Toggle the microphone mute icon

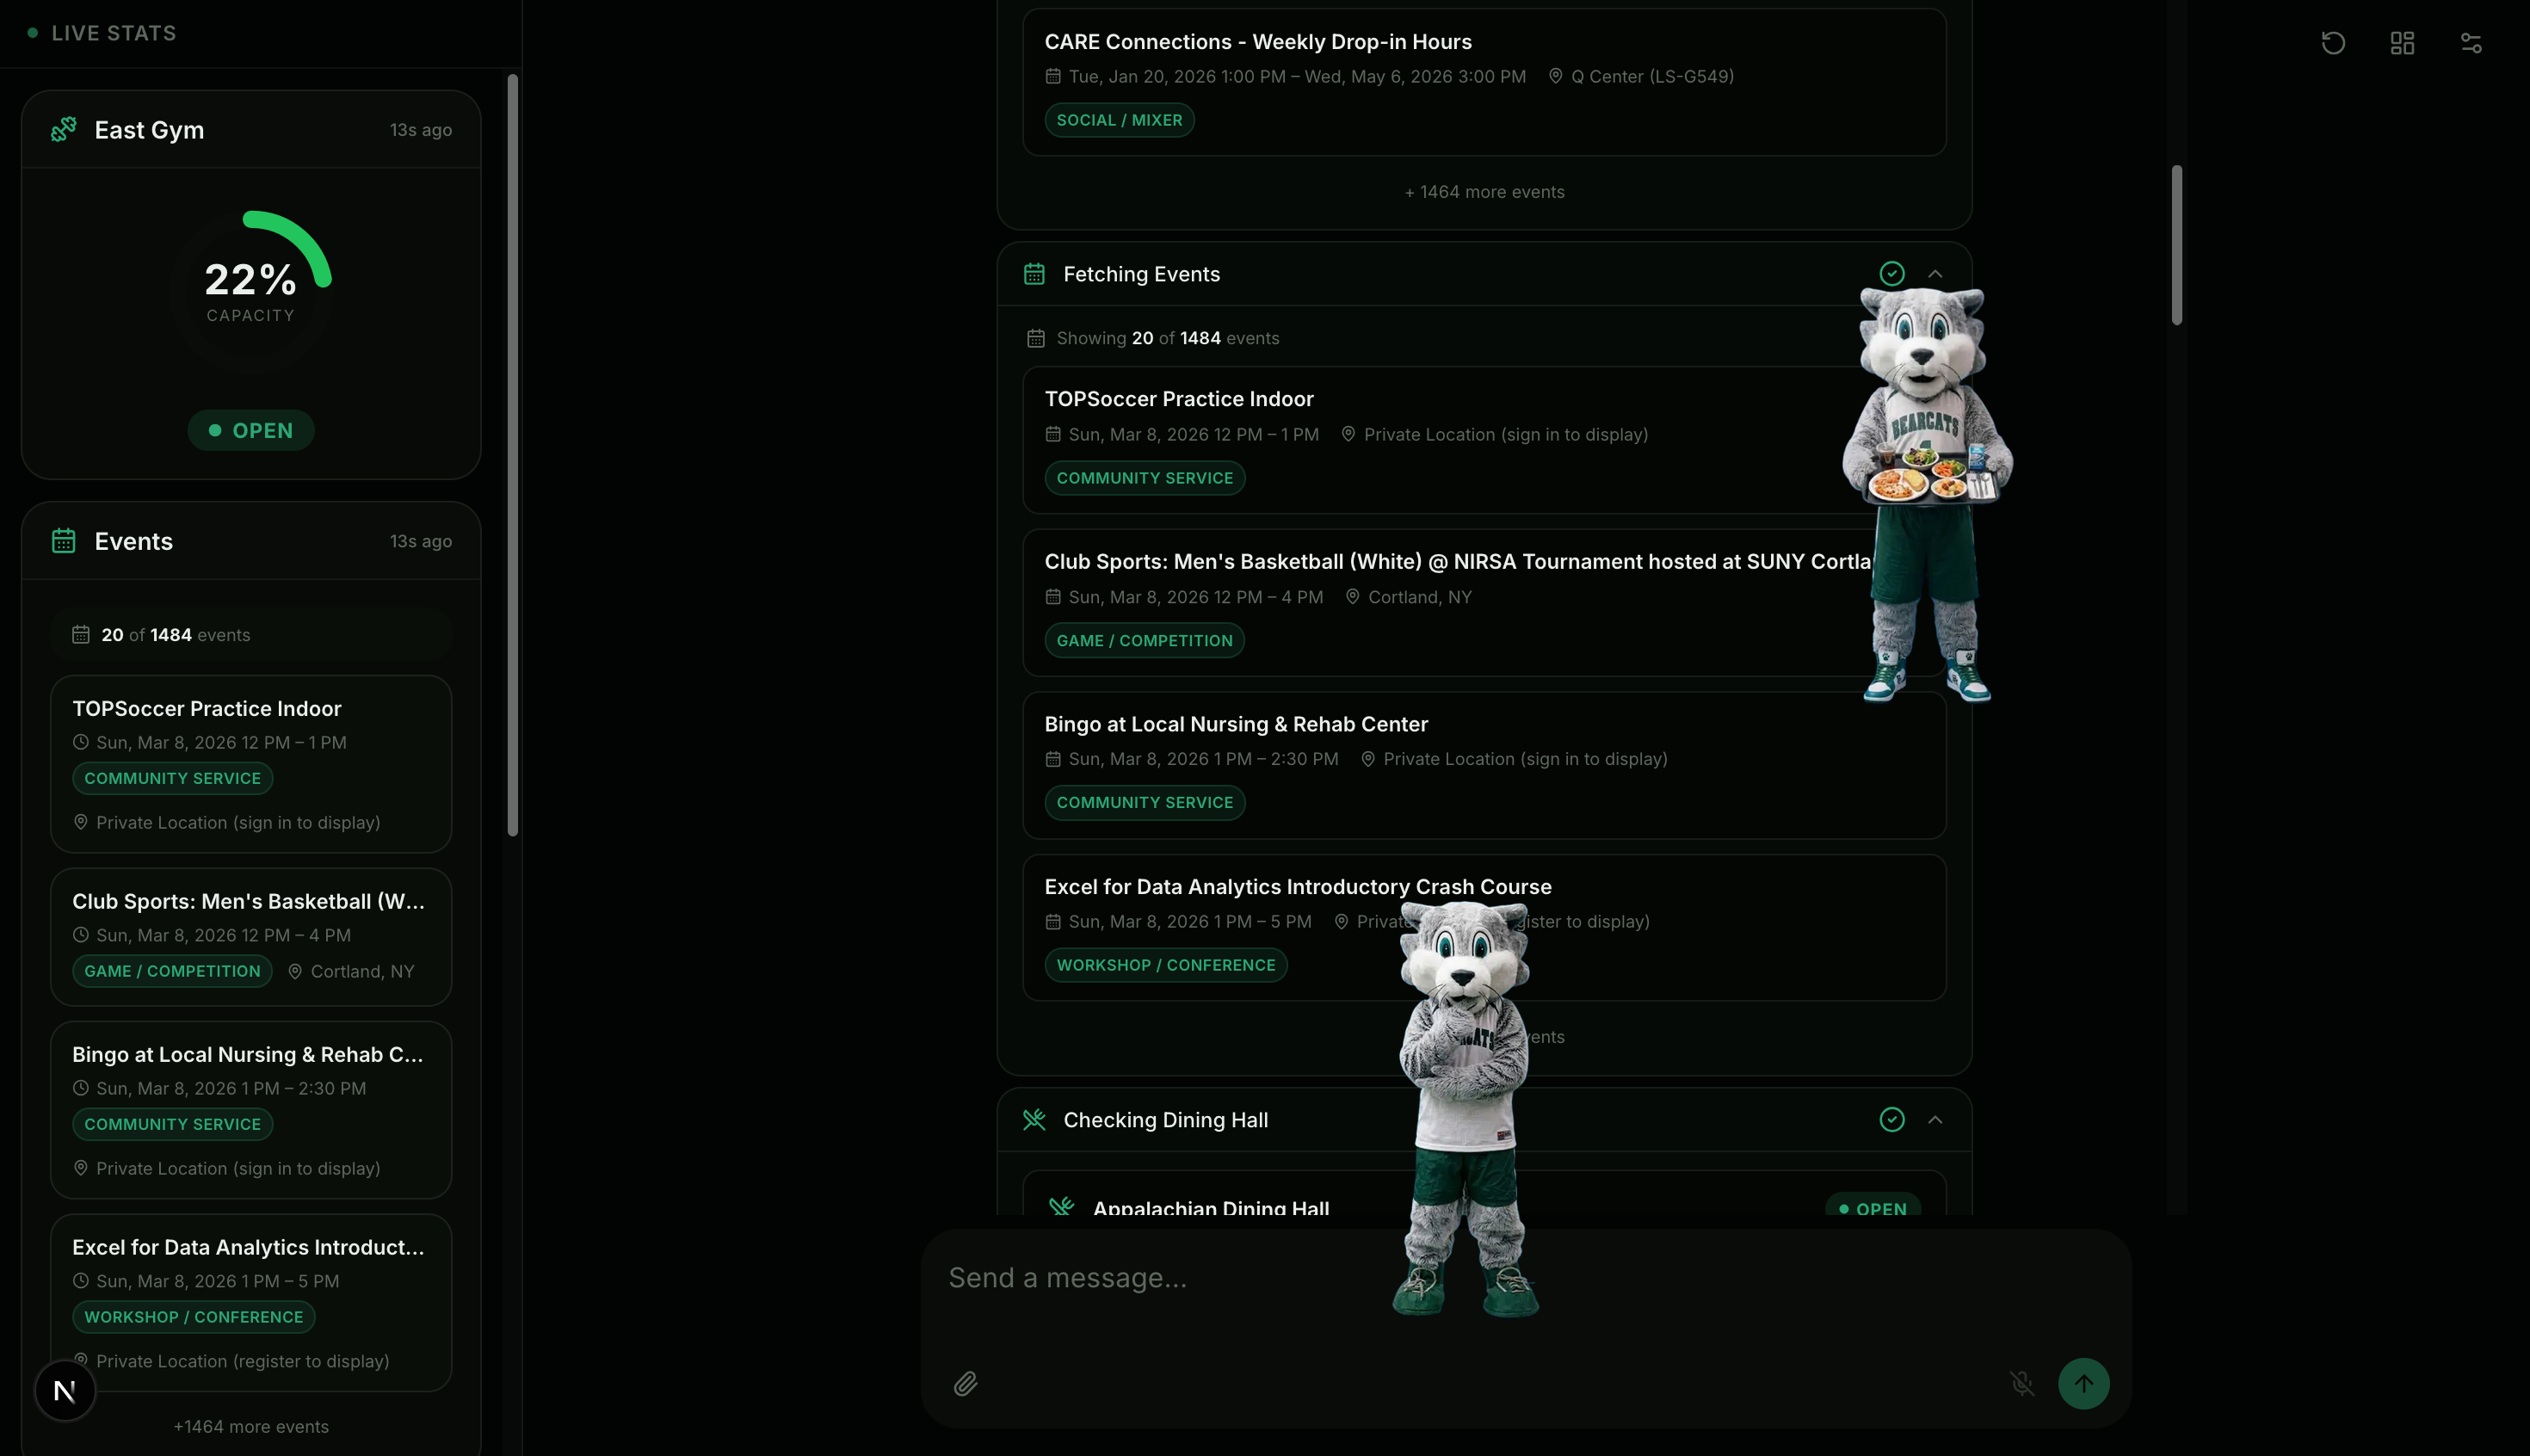[2021, 1383]
